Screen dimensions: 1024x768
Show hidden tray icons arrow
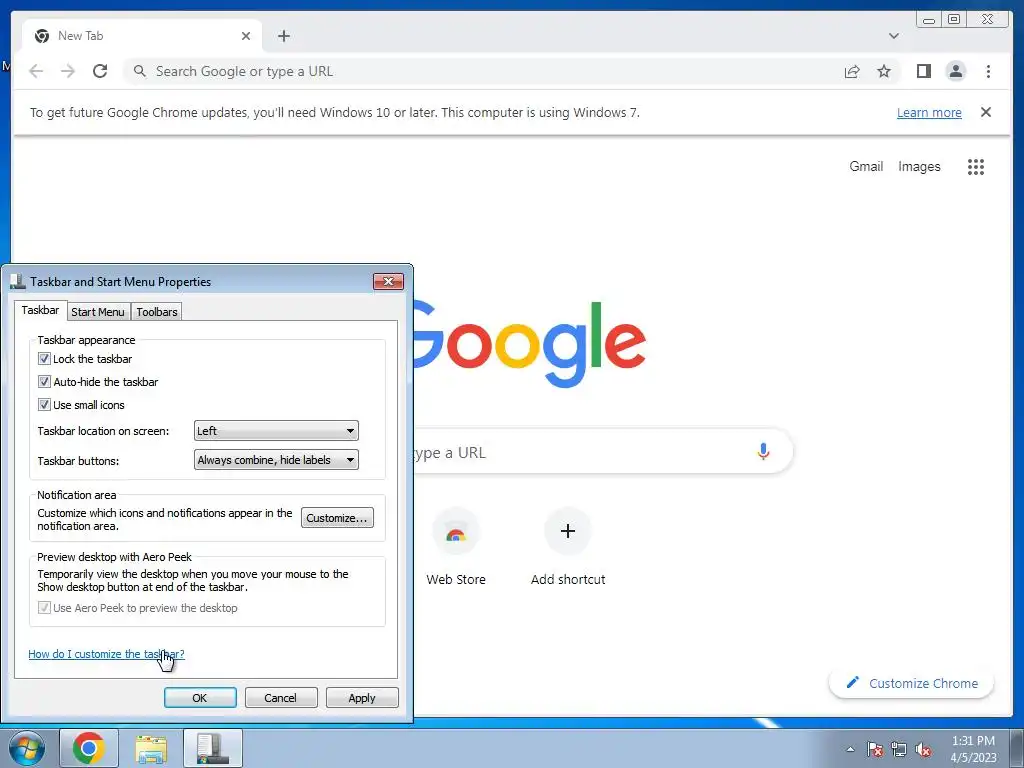coord(850,749)
